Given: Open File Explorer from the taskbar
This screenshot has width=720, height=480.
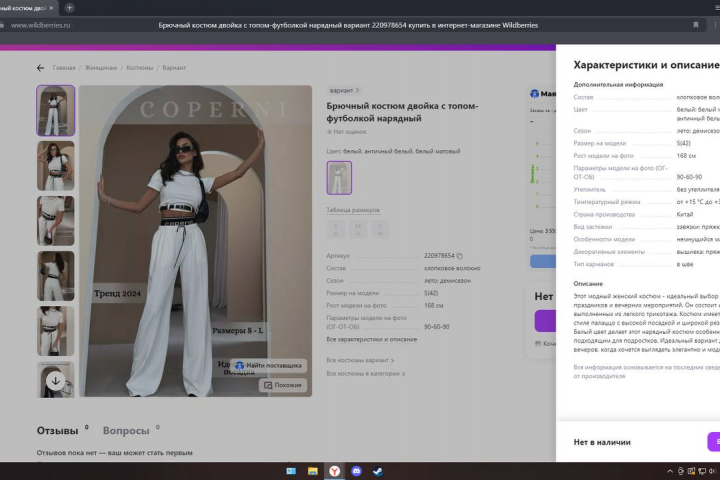Looking at the screenshot, I should coord(313,471).
